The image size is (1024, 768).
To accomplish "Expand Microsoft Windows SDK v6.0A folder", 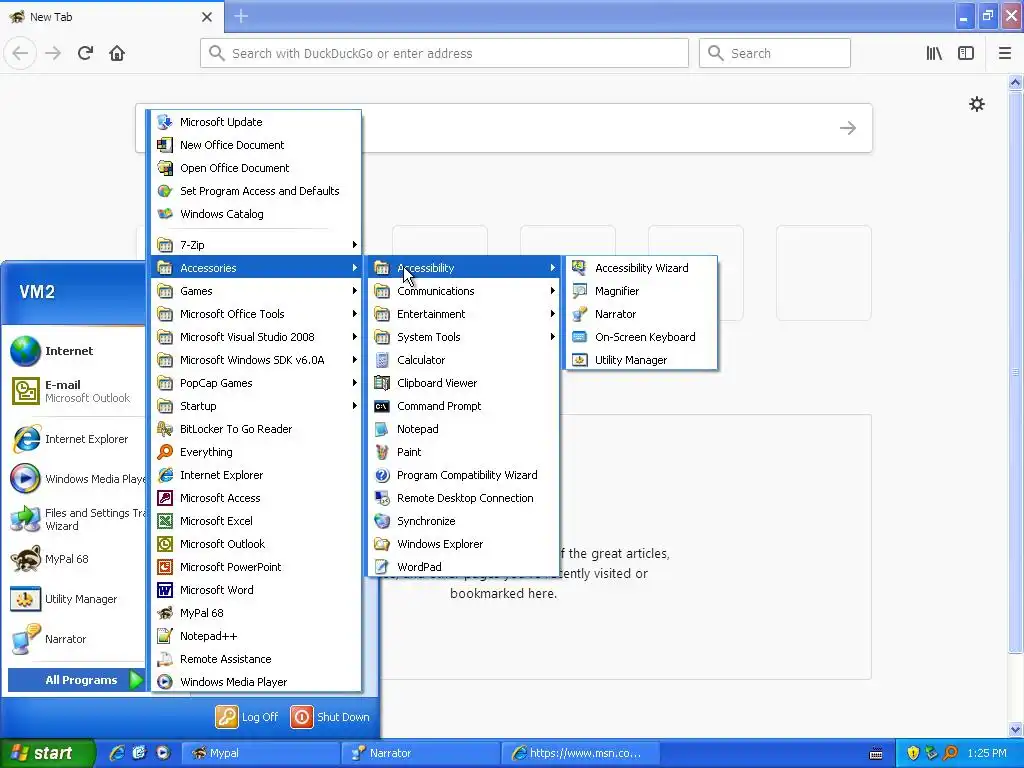I will [257, 360].
